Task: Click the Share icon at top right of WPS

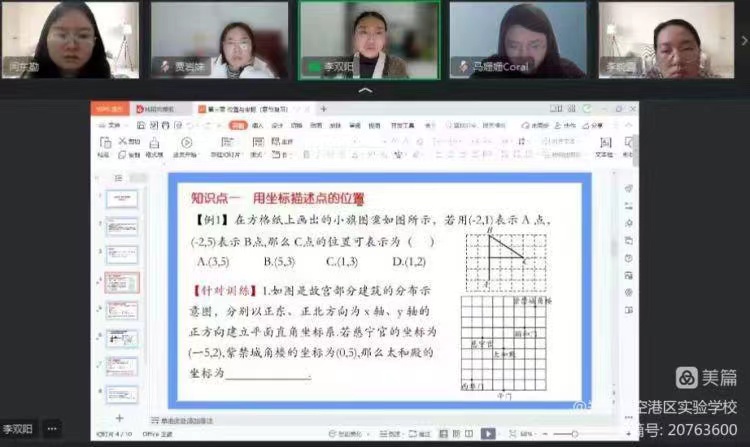Action: tap(594, 126)
